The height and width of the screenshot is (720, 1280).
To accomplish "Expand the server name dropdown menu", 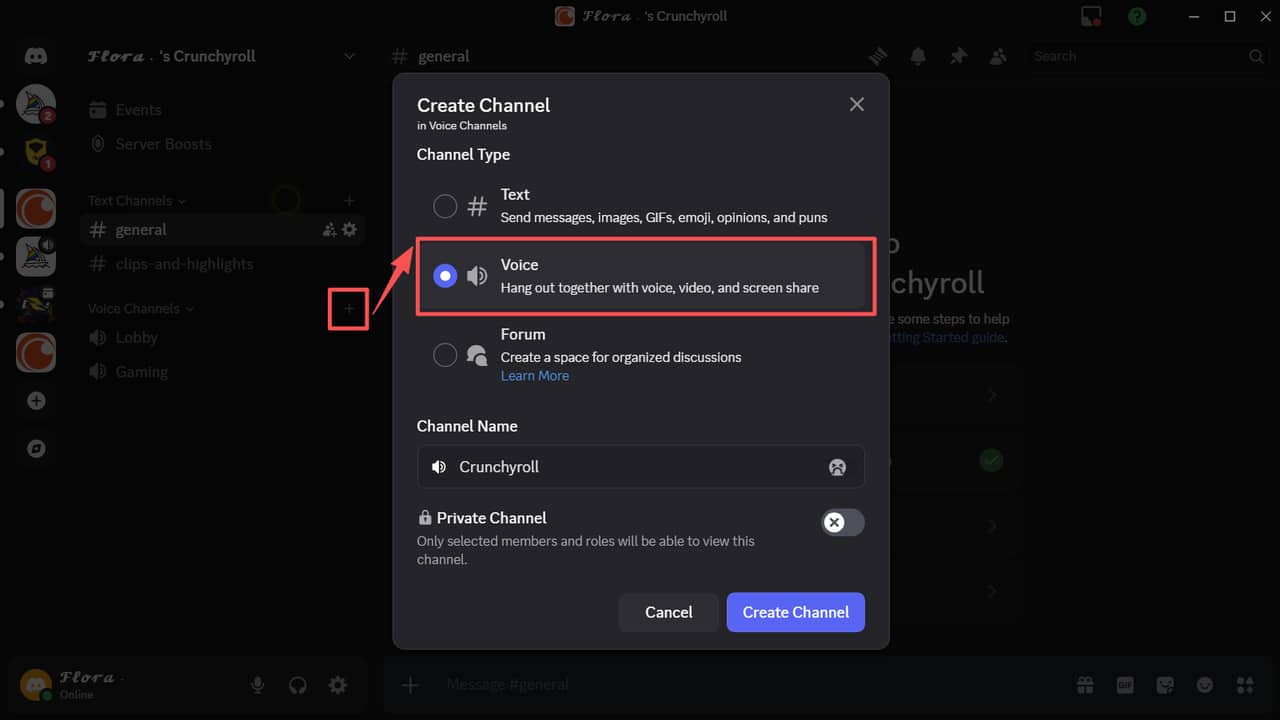I will point(348,56).
